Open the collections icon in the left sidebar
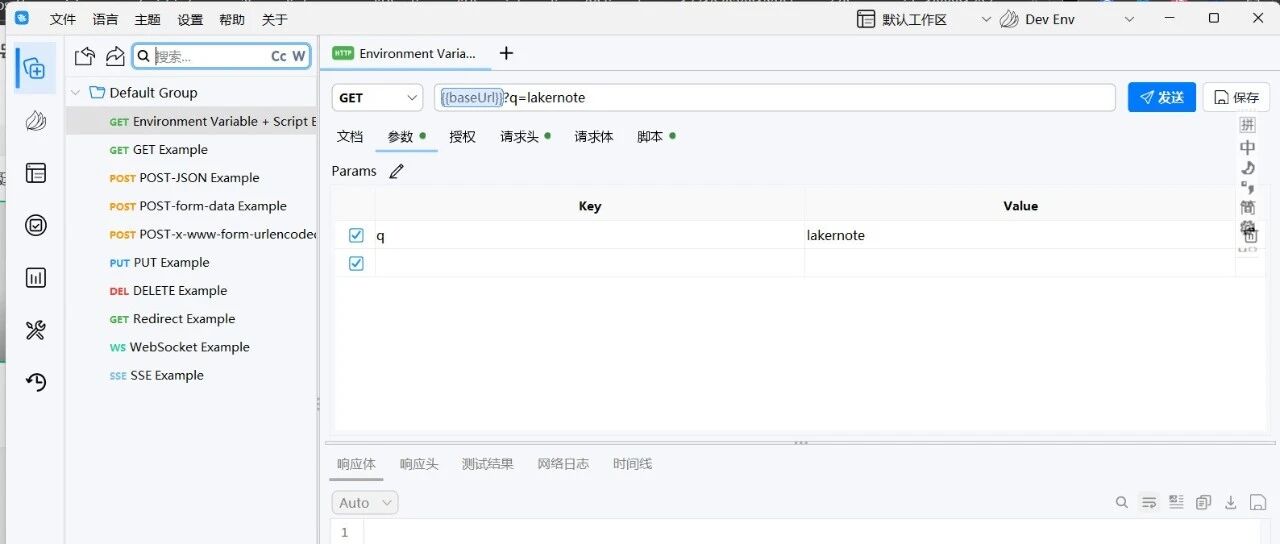The image size is (1280, 544). coord(35,68)
